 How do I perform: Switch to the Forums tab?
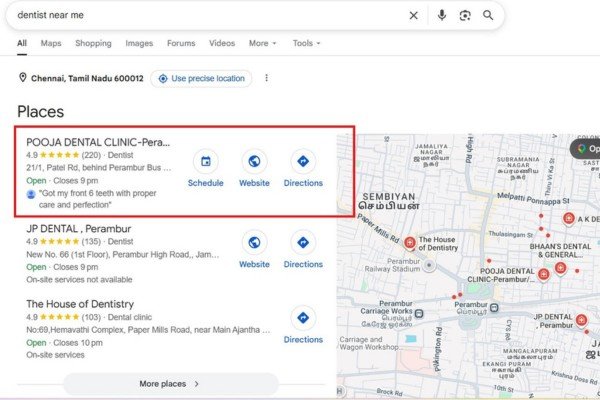click(x=181, y=43)
